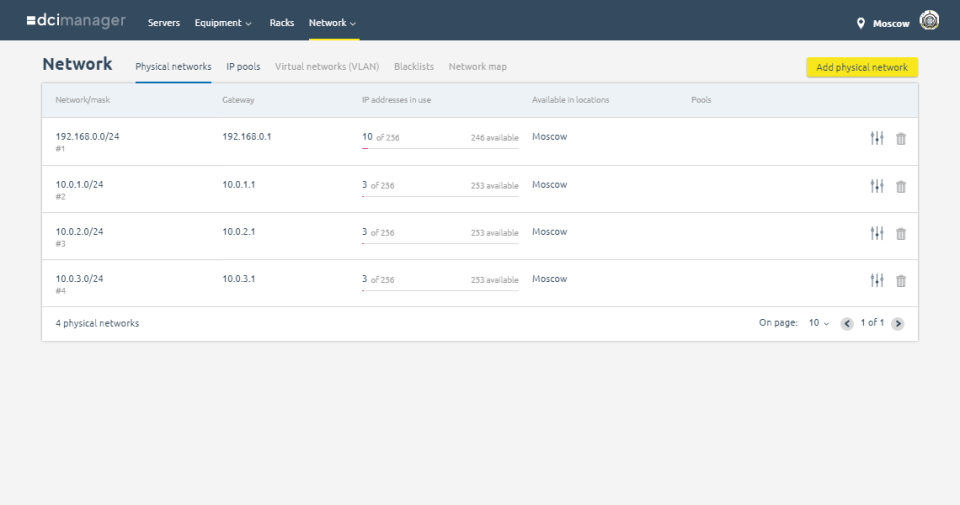Click Moscow location in 10.0.2.0/24 row
This screenshot has width=960, height=505.
pyautogui.click(x=549, y=231)
